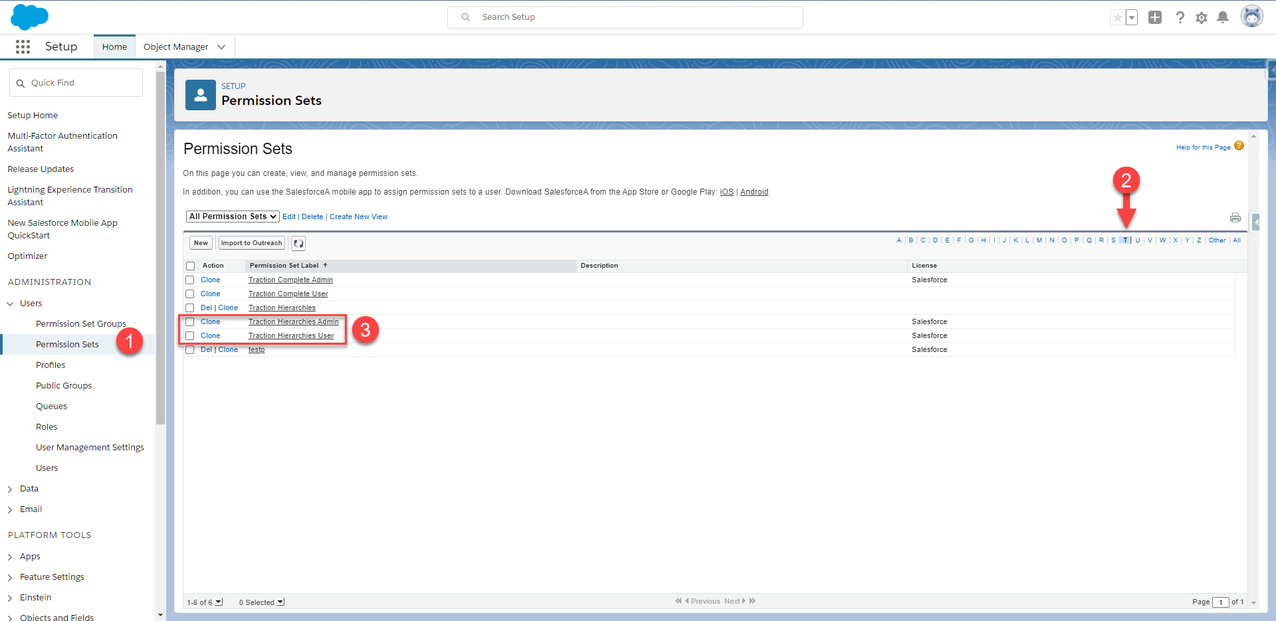
Task: Open Setup Home in the sidebar
Action: click(x=33, y=115)
